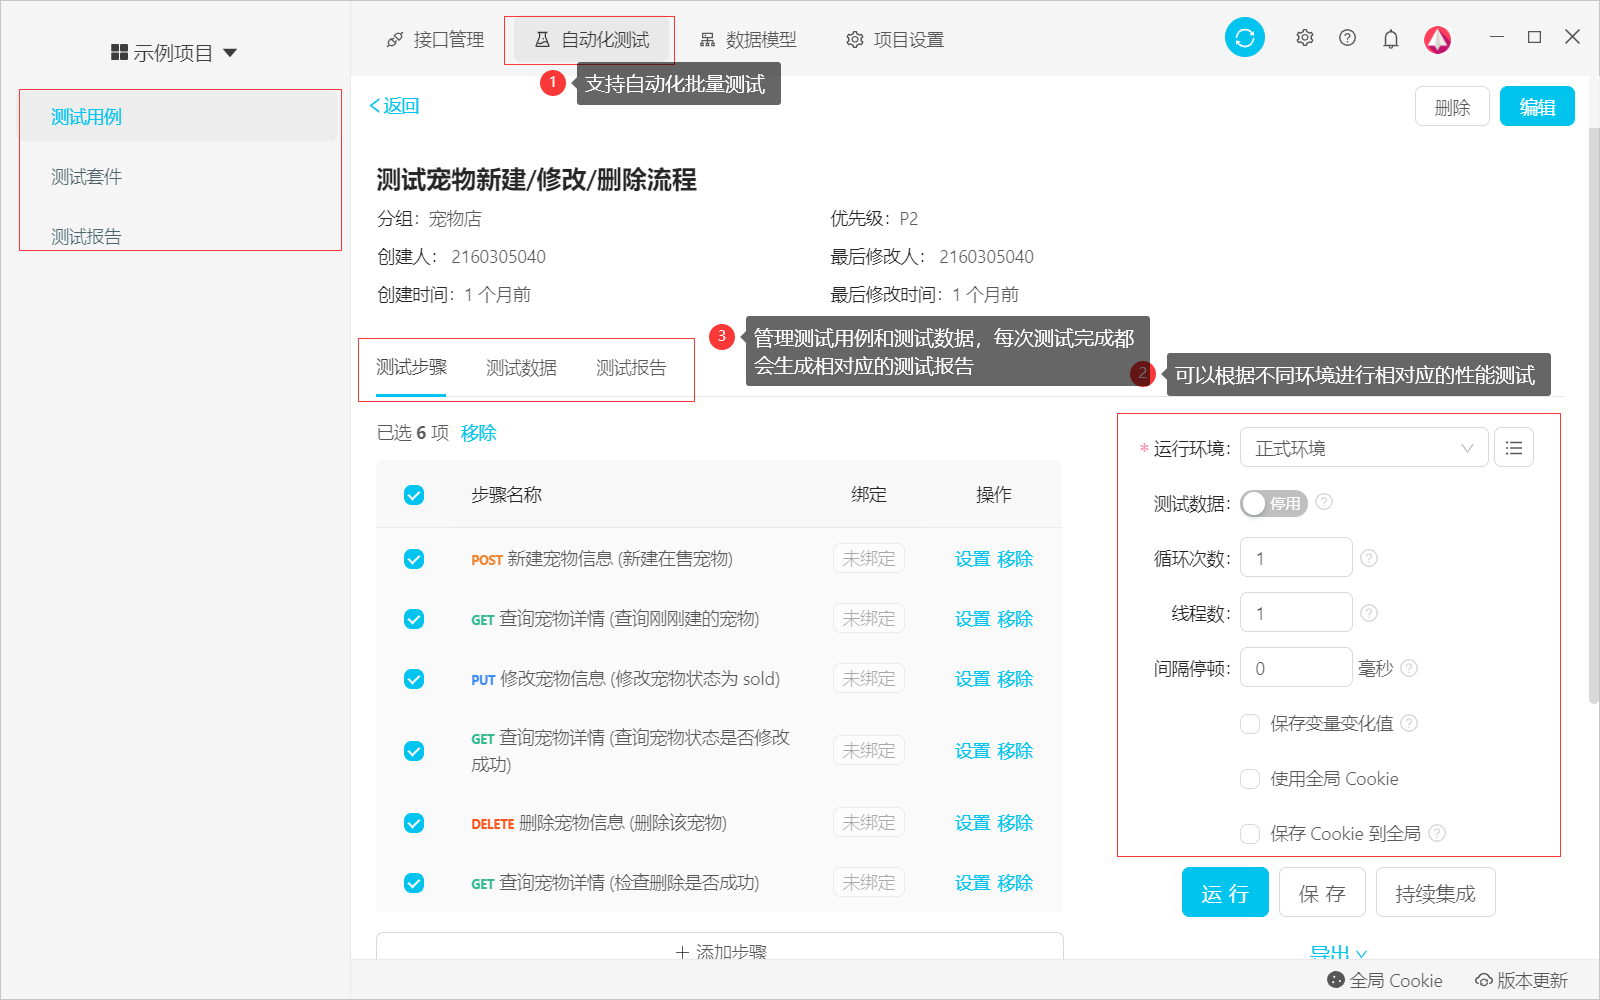This screenshot has width=1600, height=1000.
Task: Enable 保存 Cookie 到全局 checkbox
Action: click(x=1250, y=833)
